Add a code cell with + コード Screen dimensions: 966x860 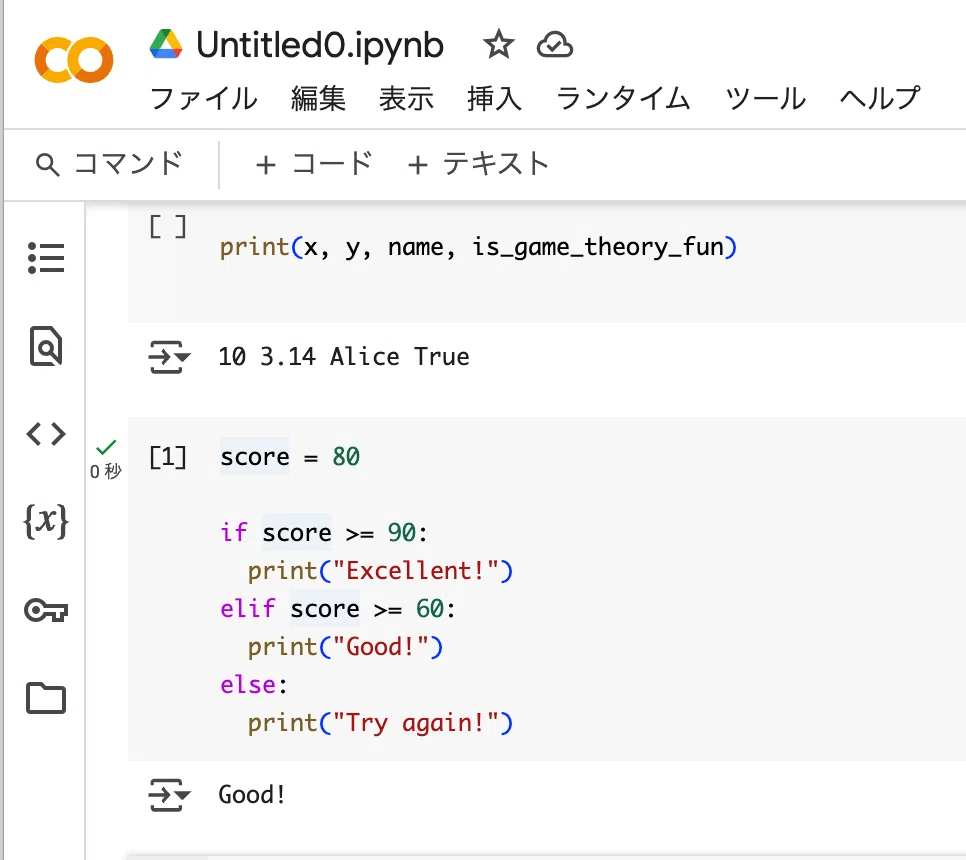[x=314, y=164]
